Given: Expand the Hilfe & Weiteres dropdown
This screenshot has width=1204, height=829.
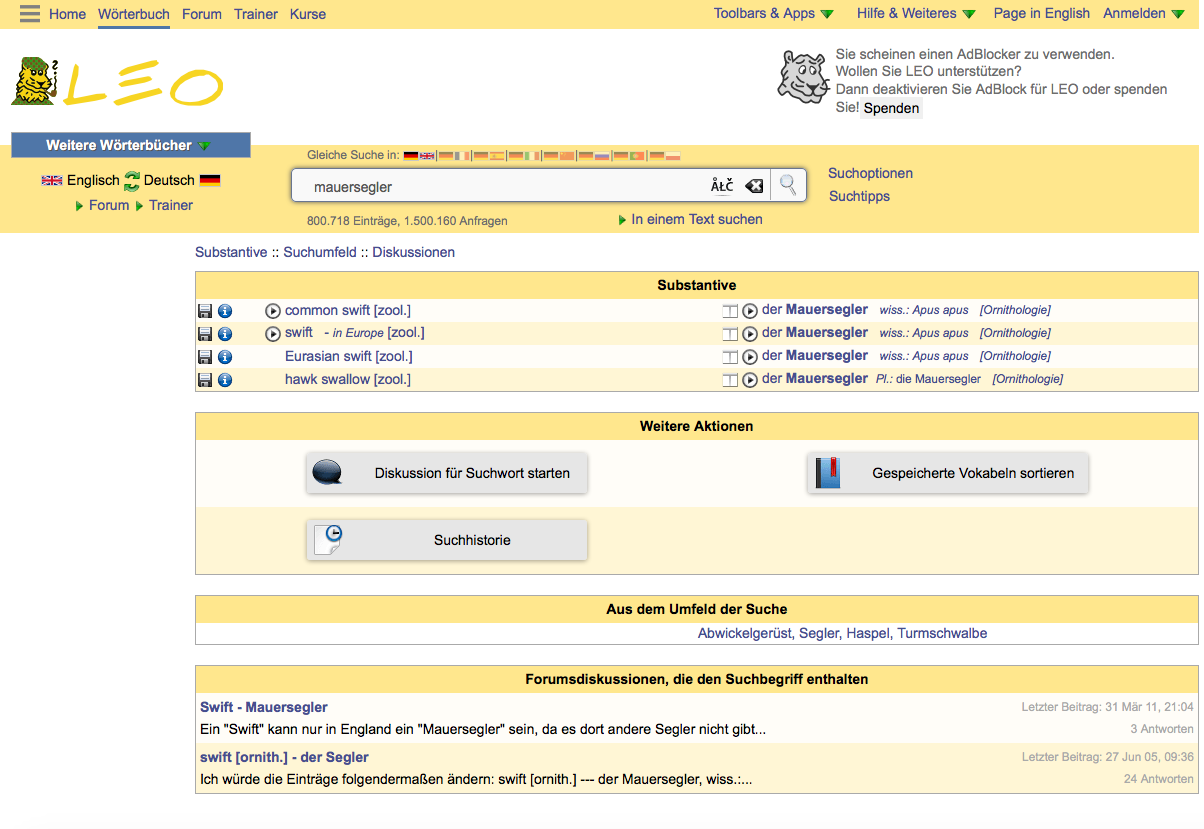Looking at the screenshot, I should coord(916,13).
